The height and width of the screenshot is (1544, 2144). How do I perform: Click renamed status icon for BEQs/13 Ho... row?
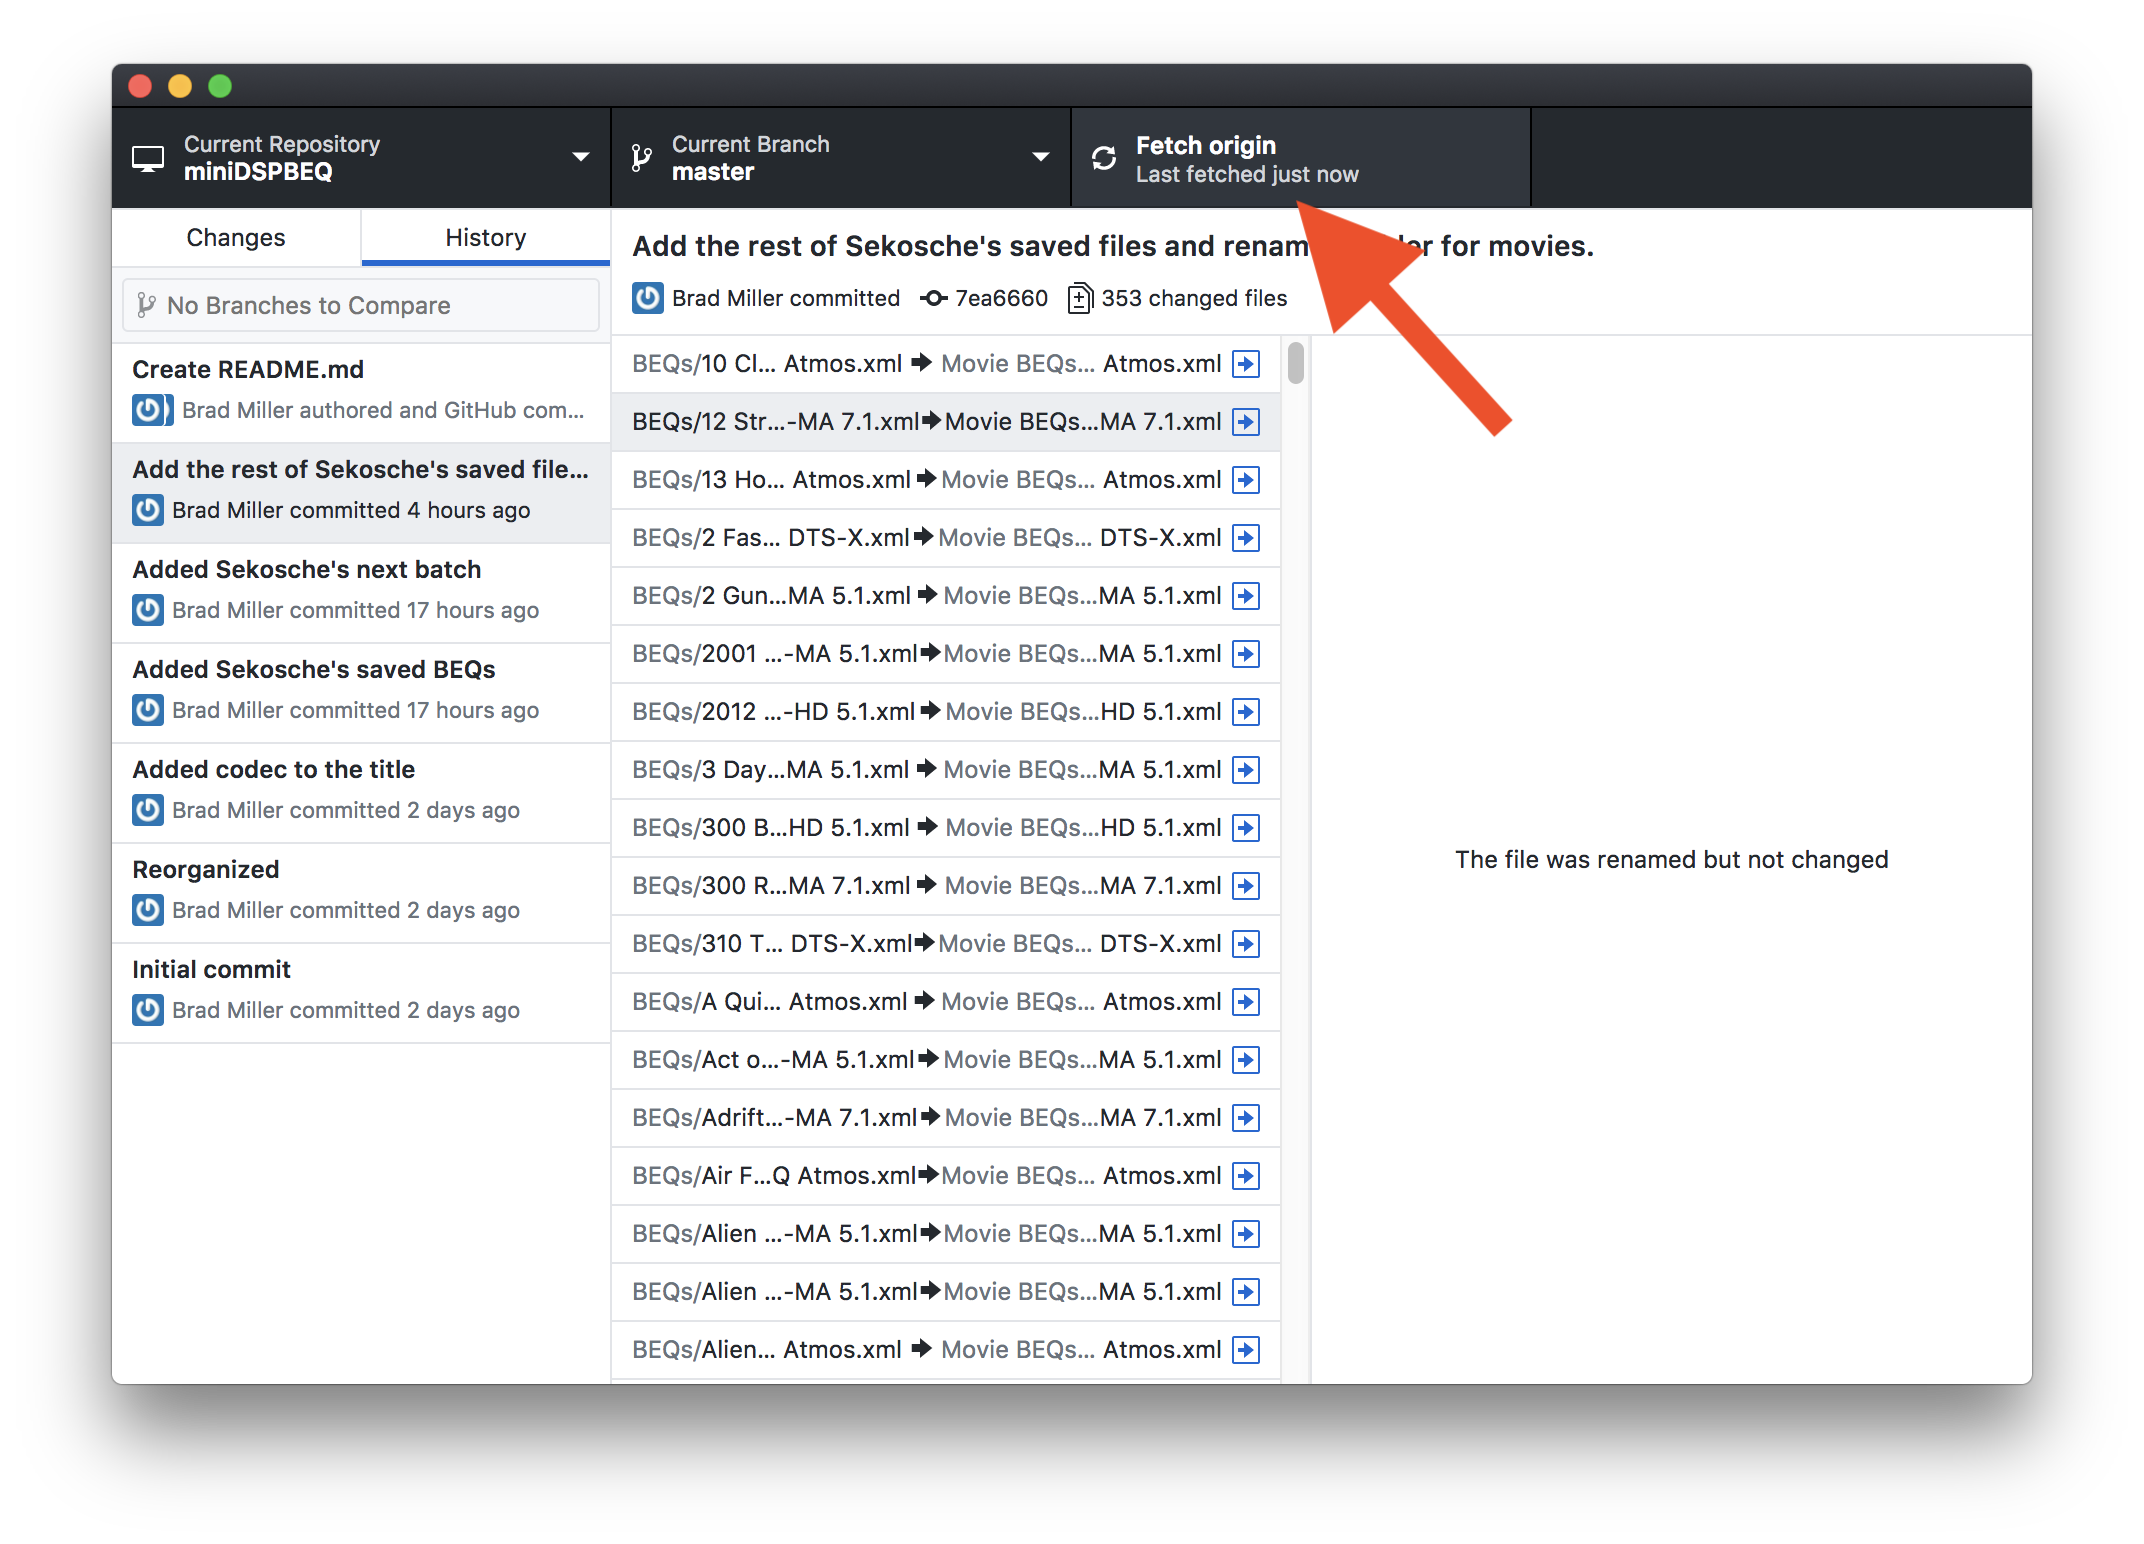tap(1246, 480)
